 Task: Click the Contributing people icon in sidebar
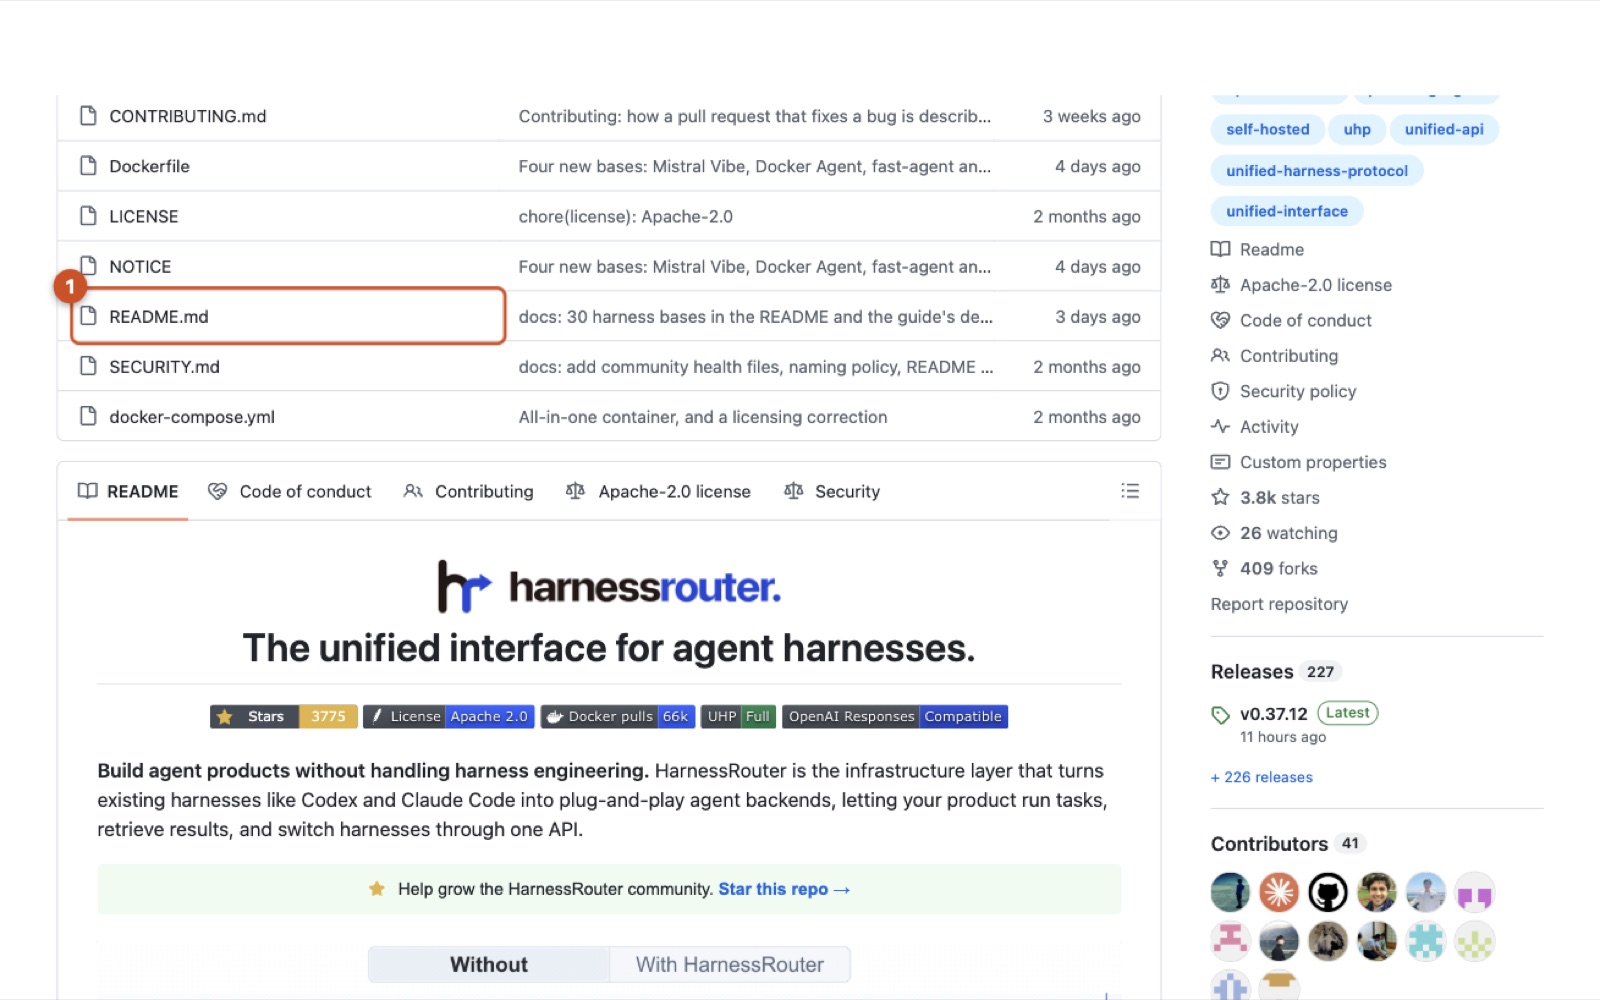point(1220,355)
